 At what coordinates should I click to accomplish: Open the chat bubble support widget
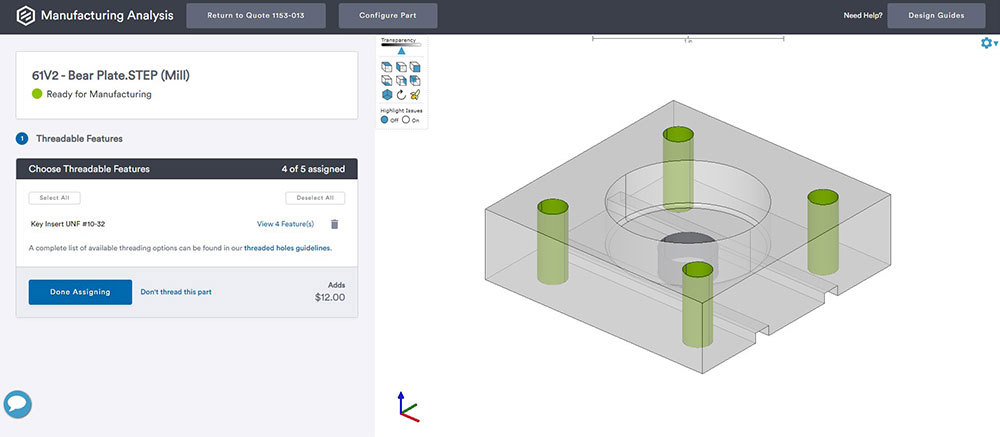pyautogui.click(x=18, y=404)
